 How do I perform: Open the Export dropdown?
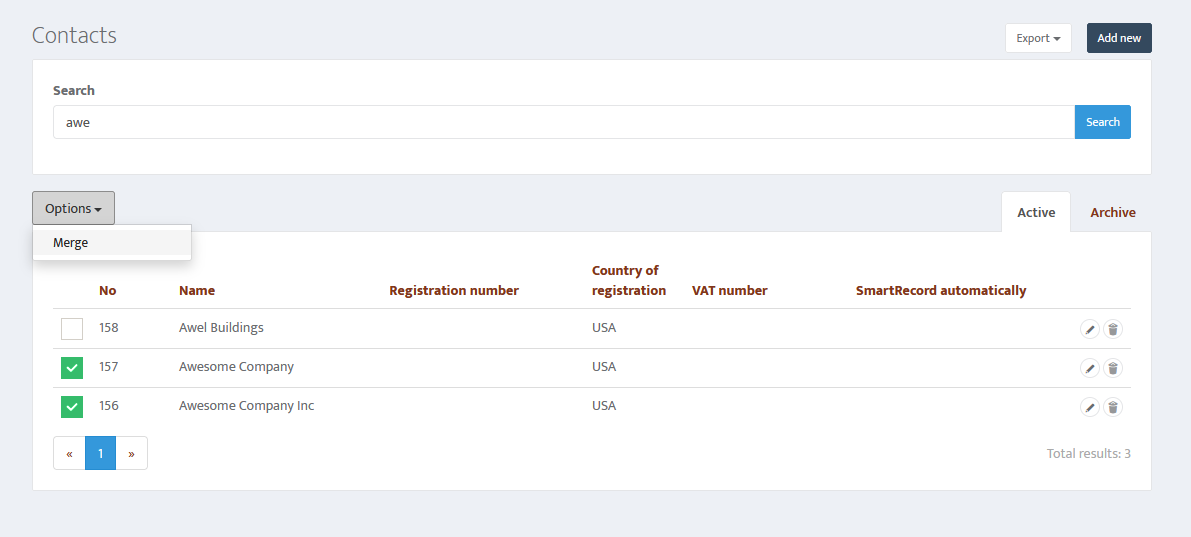pyautogui.click(x=1038, y=38)
